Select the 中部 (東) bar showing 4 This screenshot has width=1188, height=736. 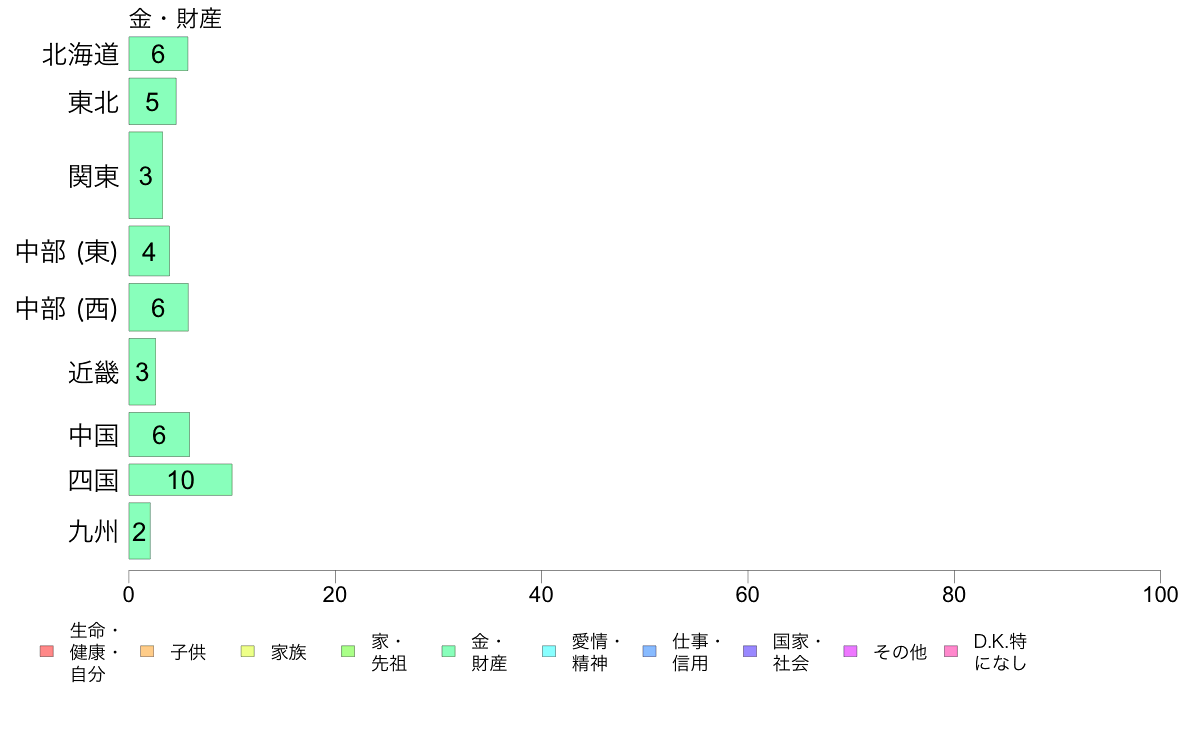pyautogui.click(x=149, y=251)
